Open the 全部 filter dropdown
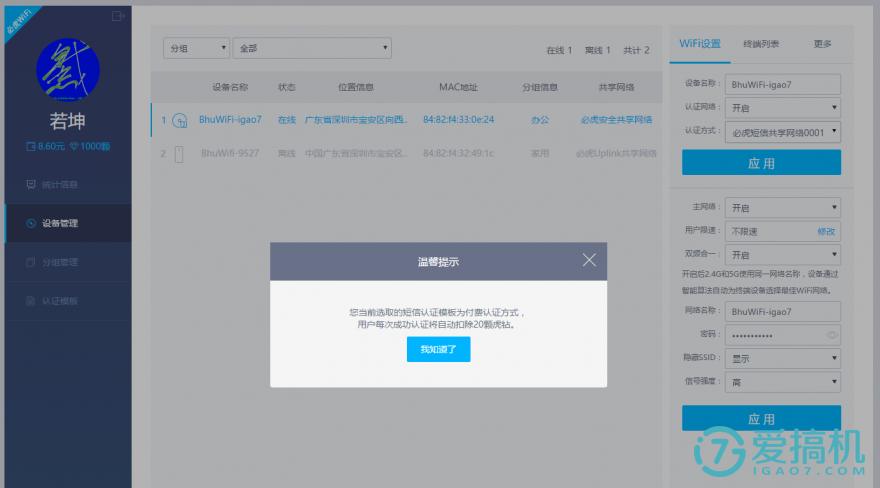This screenshot has height=488, width=880. tap(312, 48)
